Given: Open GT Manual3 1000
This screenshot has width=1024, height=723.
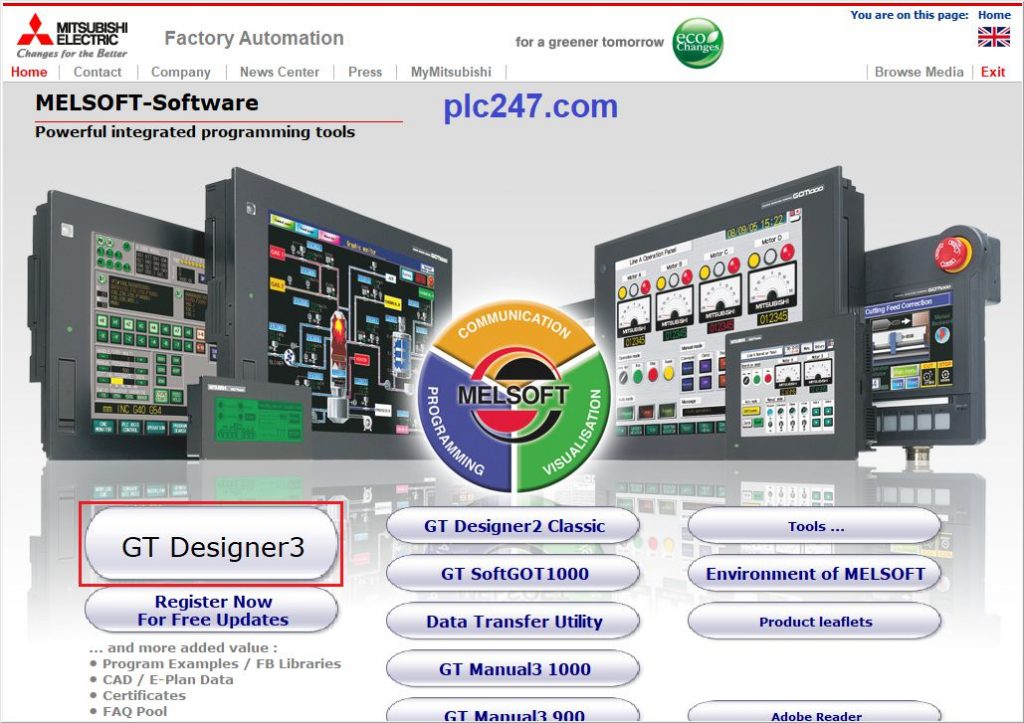Looking at the screenshot, I should pos(513,669).
